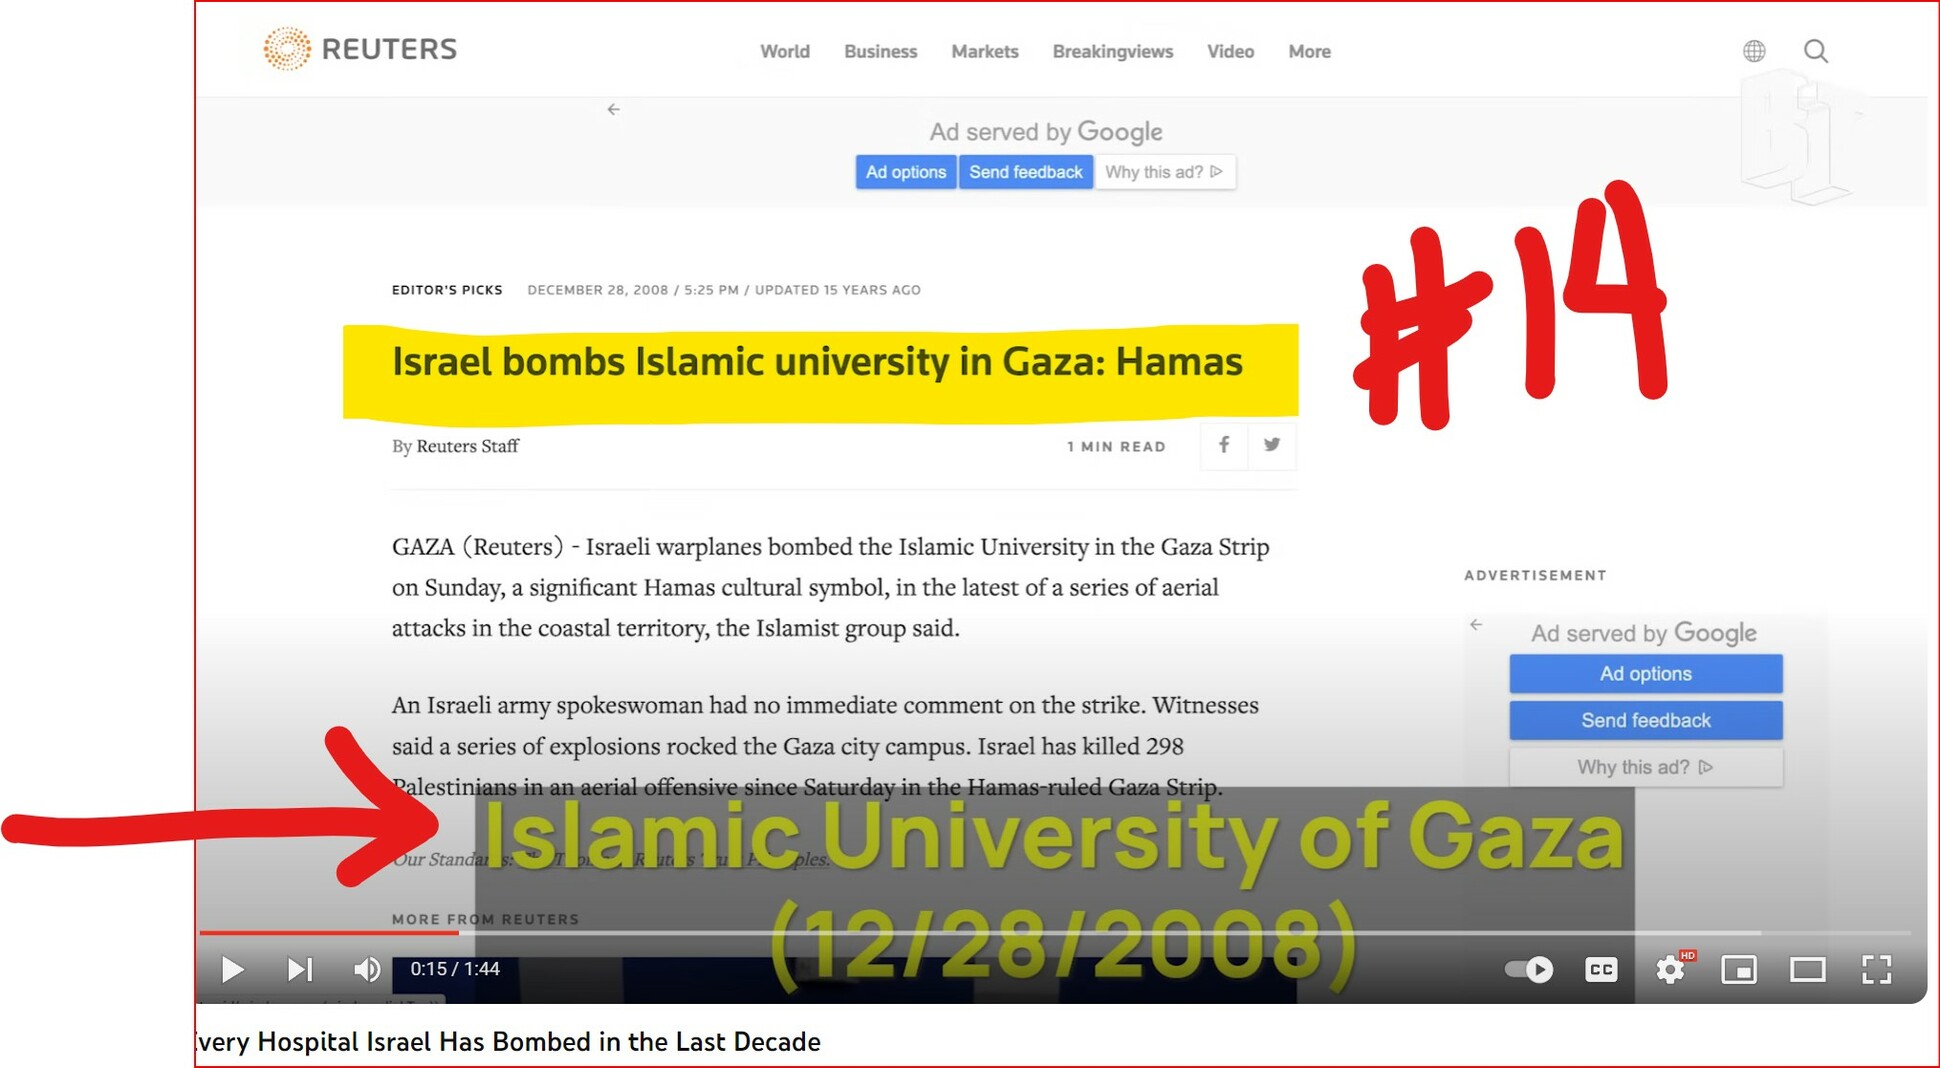Viewport: 1940px width, 1068px height.
Task: Skip to the next video
Action: pyautogui.click(x=299, y=969)
